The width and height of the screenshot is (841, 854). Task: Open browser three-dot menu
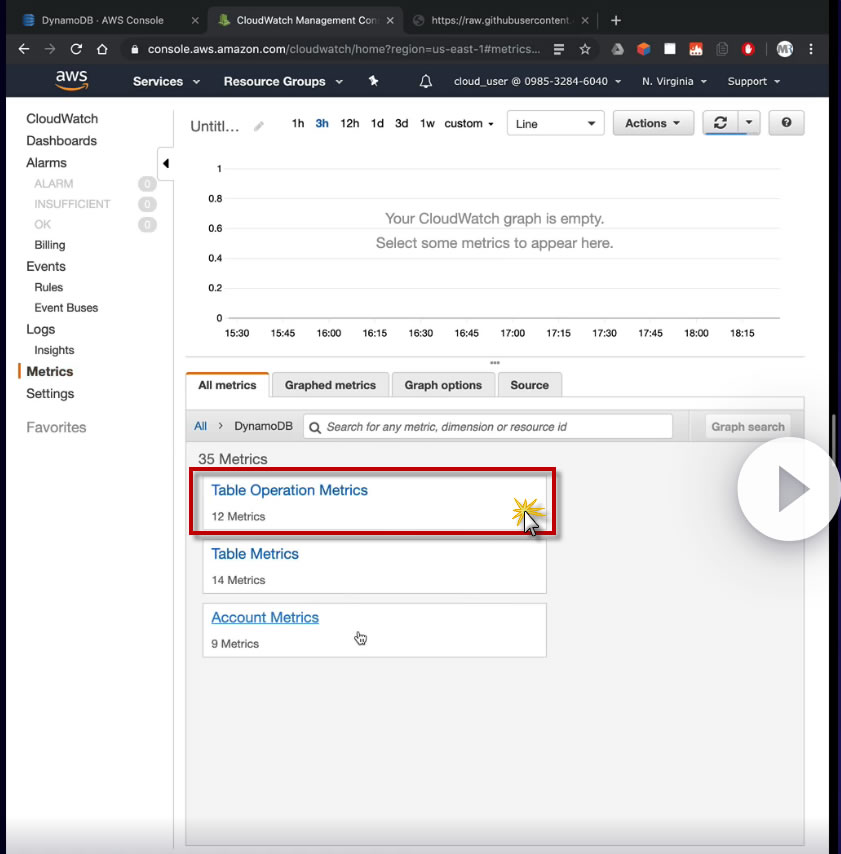point(811,50)
